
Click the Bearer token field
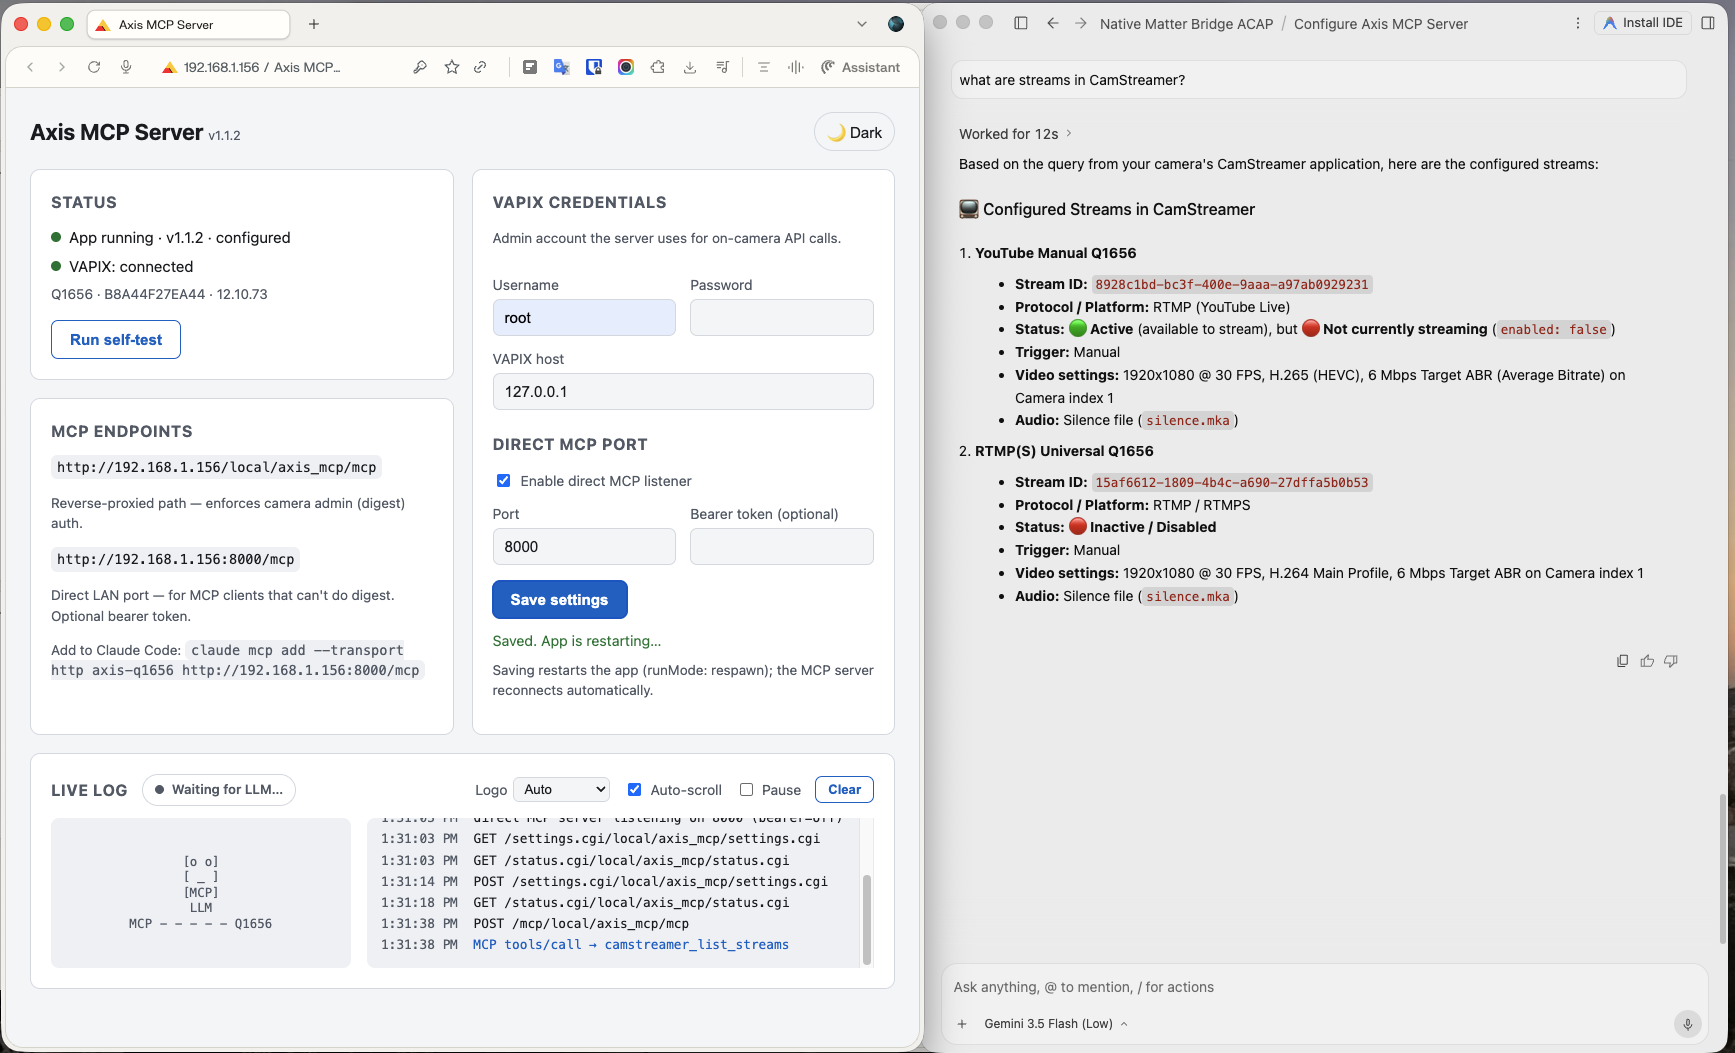click(x=782, y=547)
